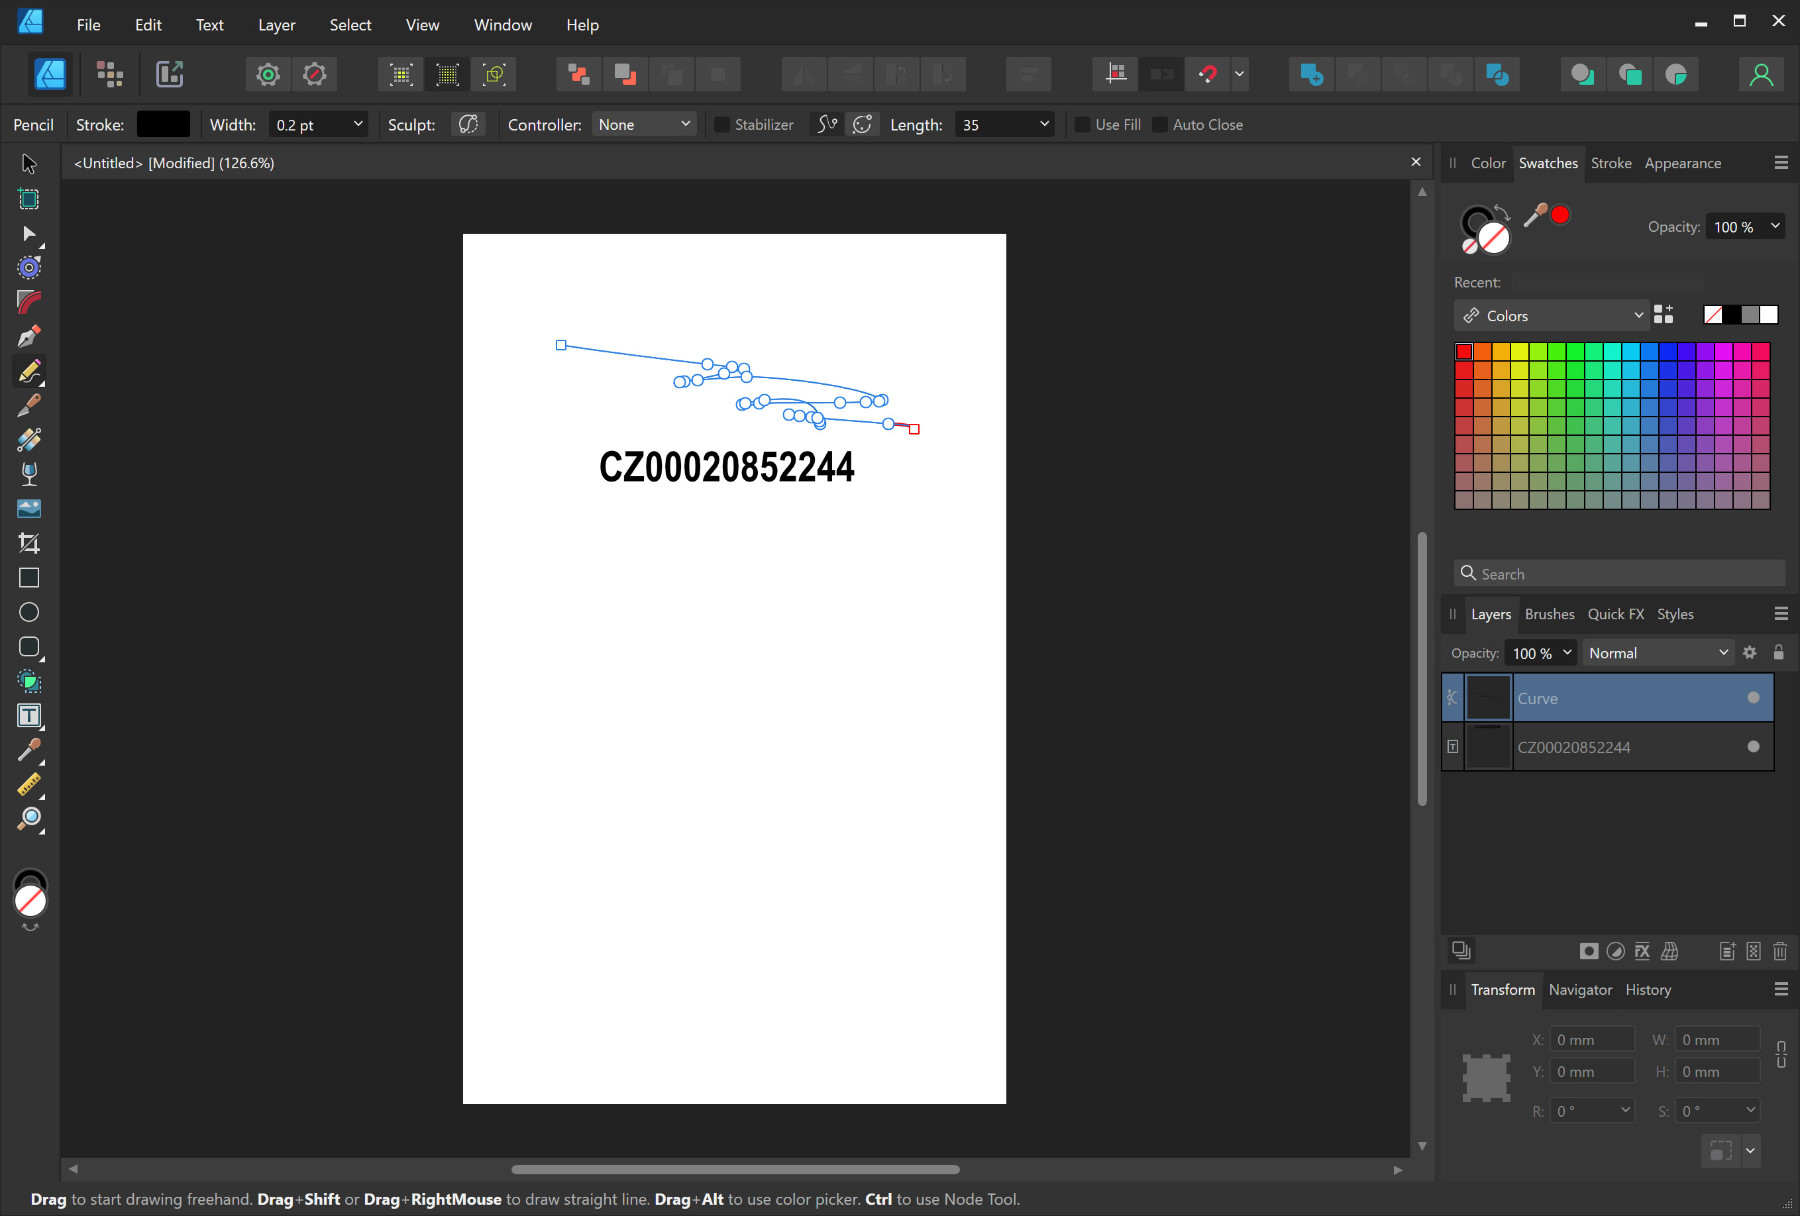
Task: Hide the Curve layer
Action: (x=1753, y=698)
